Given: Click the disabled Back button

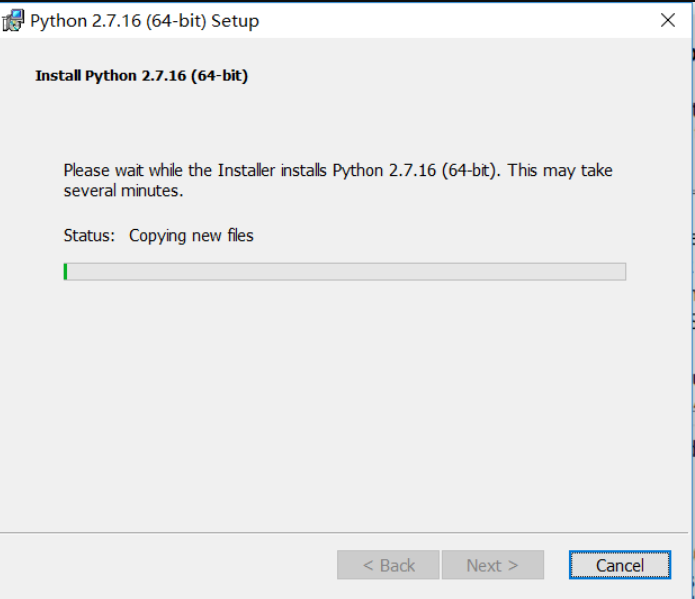Looking at the screenshot, I should click(388, 565).
